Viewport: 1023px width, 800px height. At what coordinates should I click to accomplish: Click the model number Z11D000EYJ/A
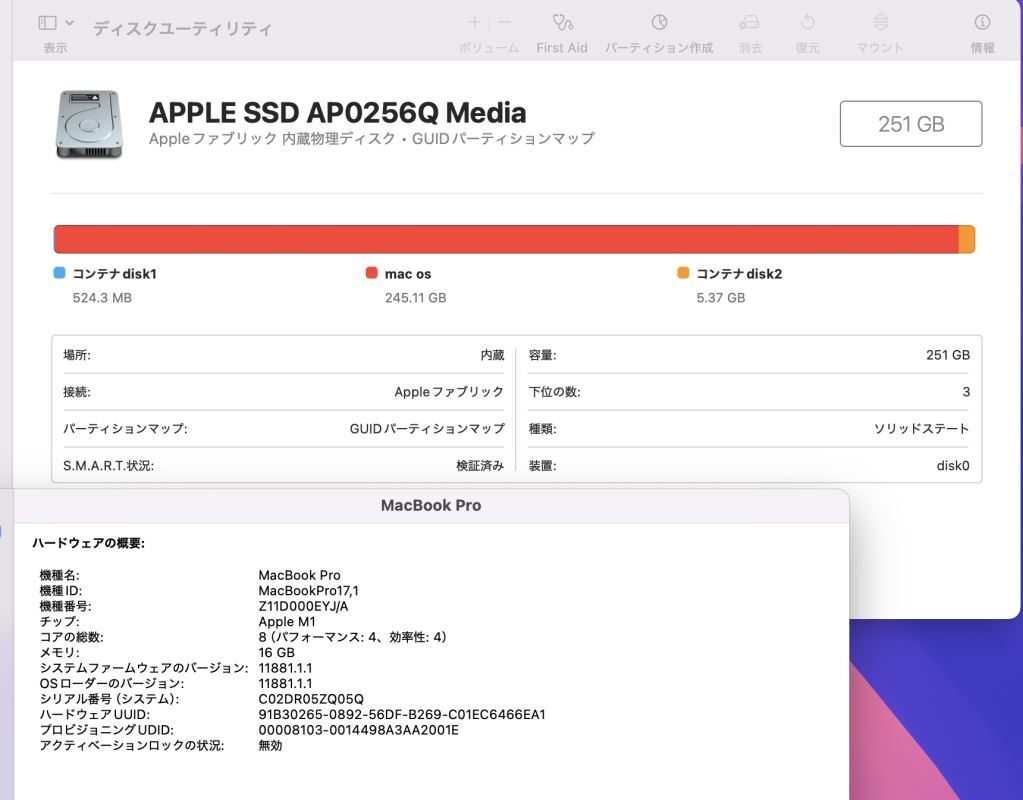(x=303, y=606)
